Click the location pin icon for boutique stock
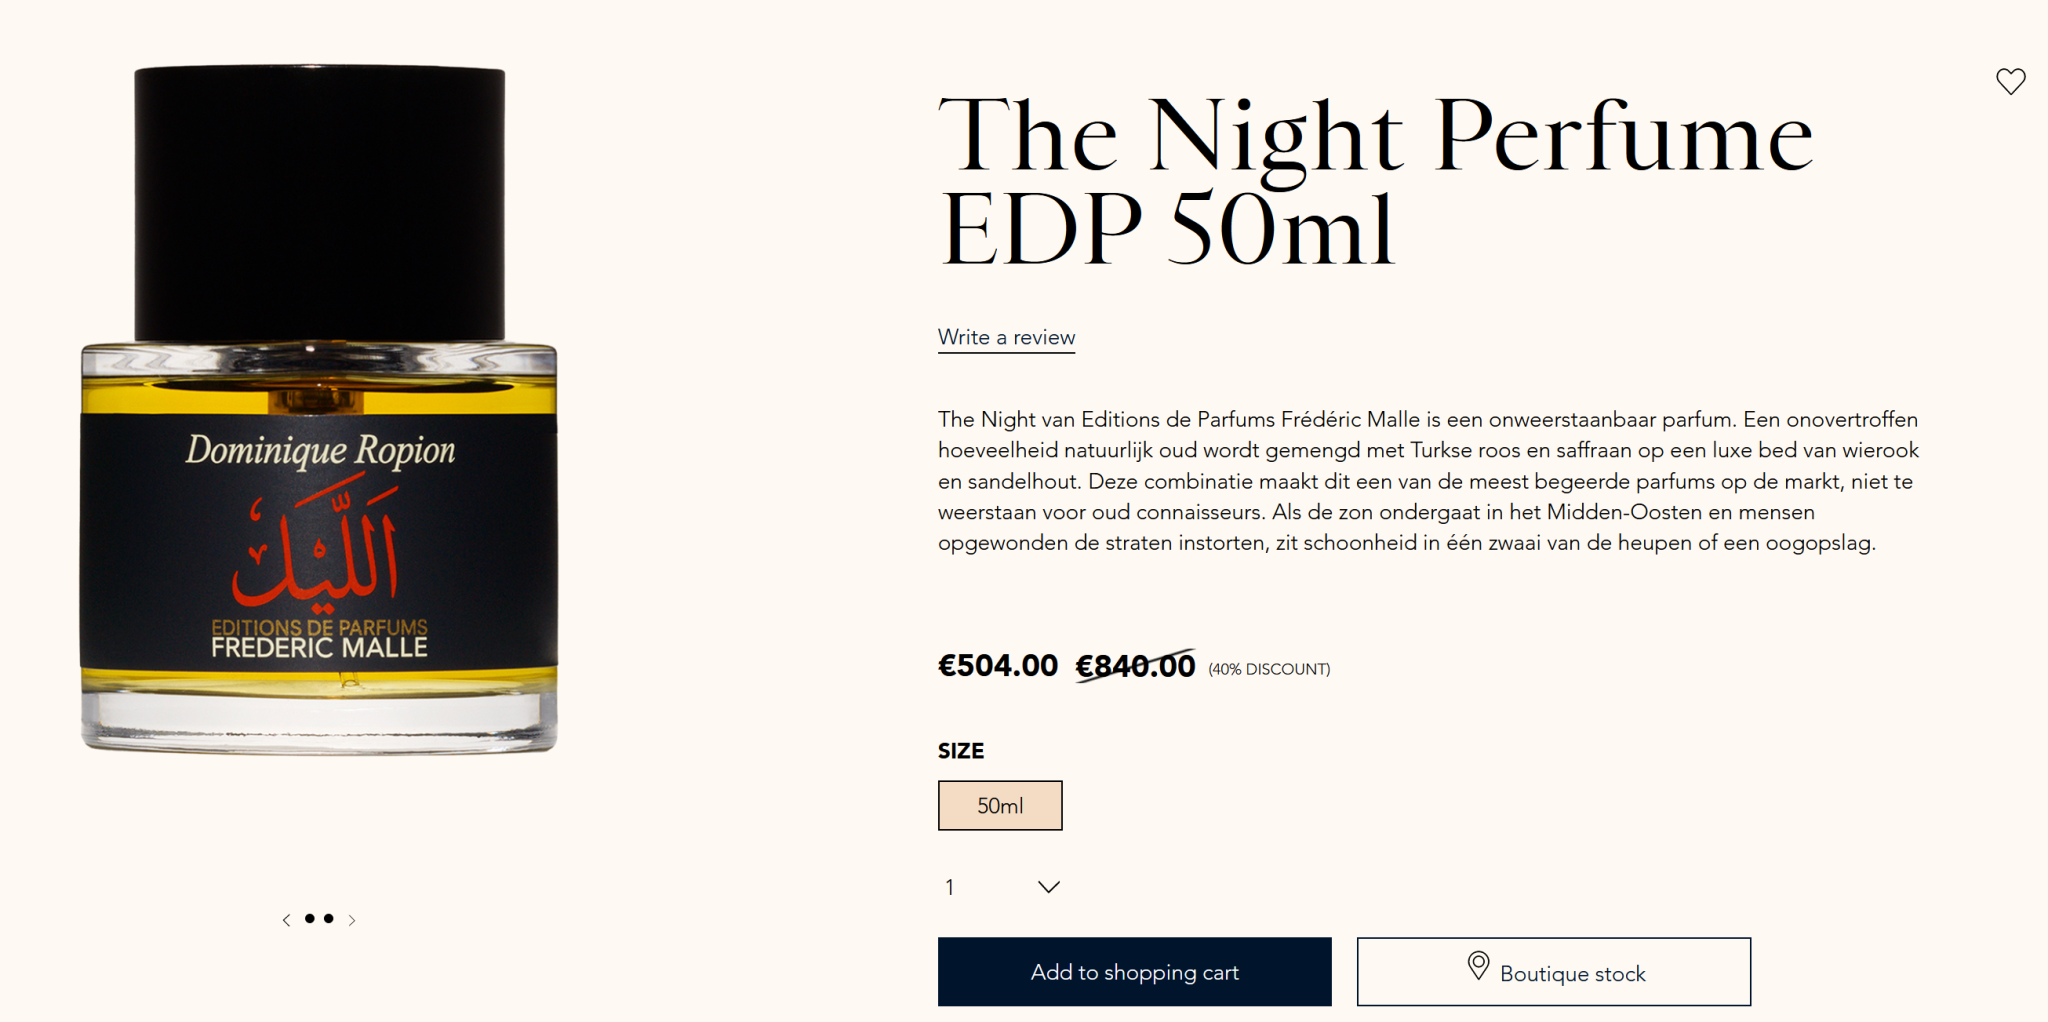 click(x=1478, y=966)
